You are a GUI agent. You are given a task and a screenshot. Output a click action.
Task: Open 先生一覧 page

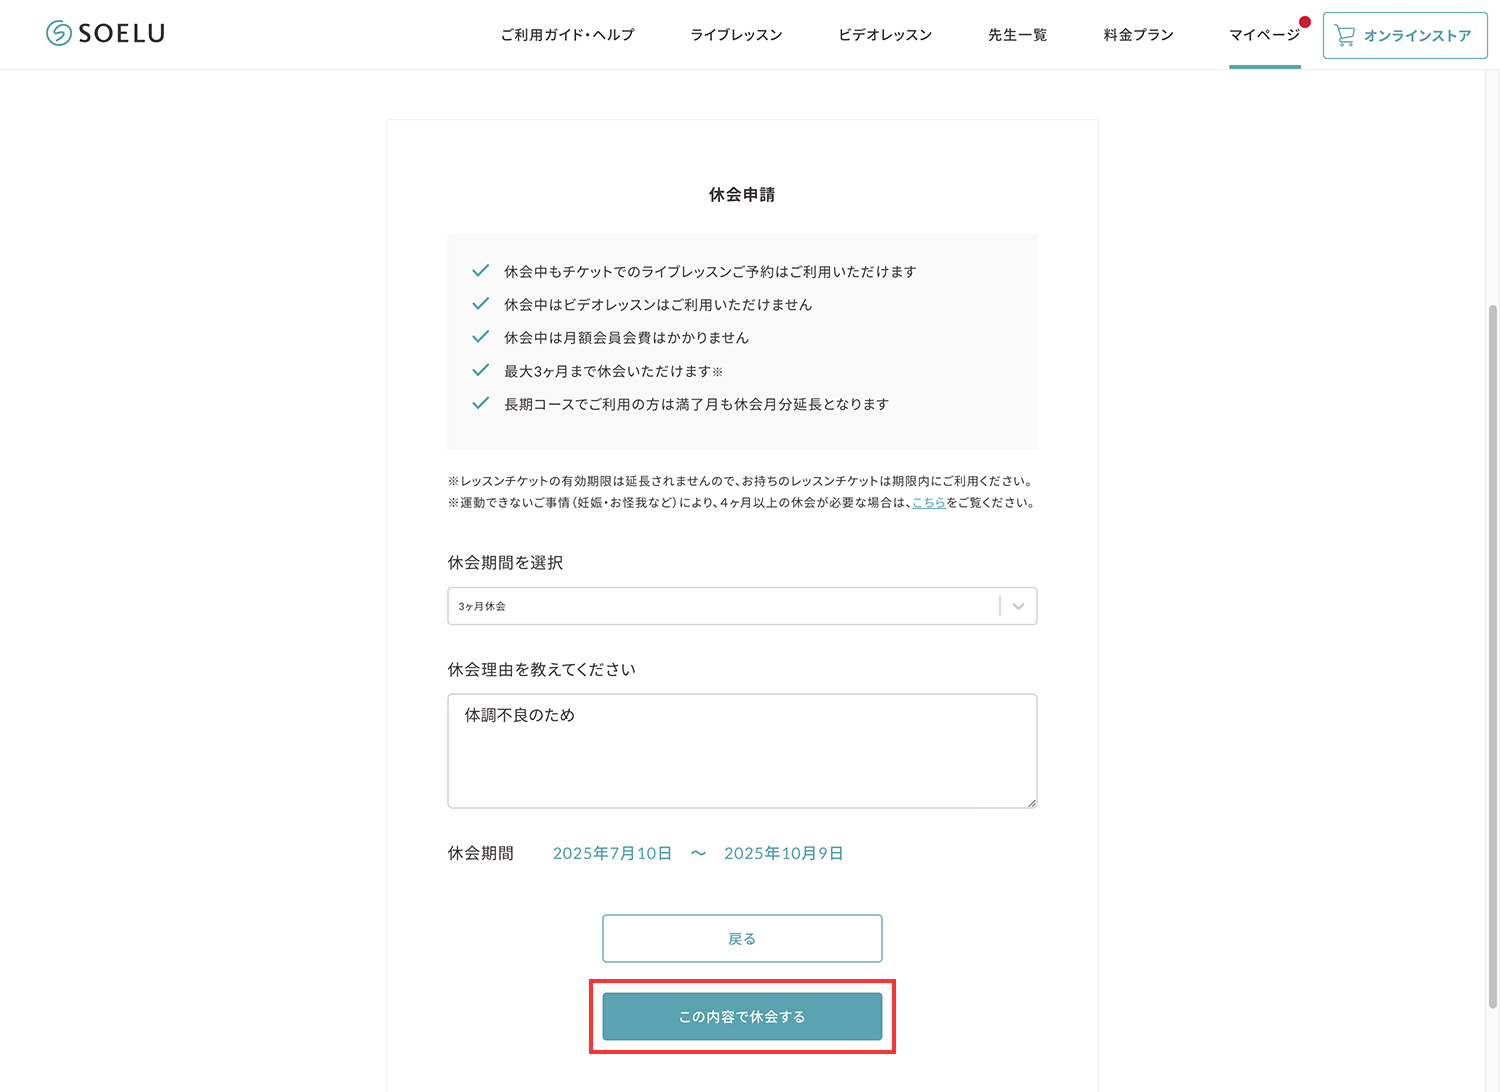[x=1017, y=35]
